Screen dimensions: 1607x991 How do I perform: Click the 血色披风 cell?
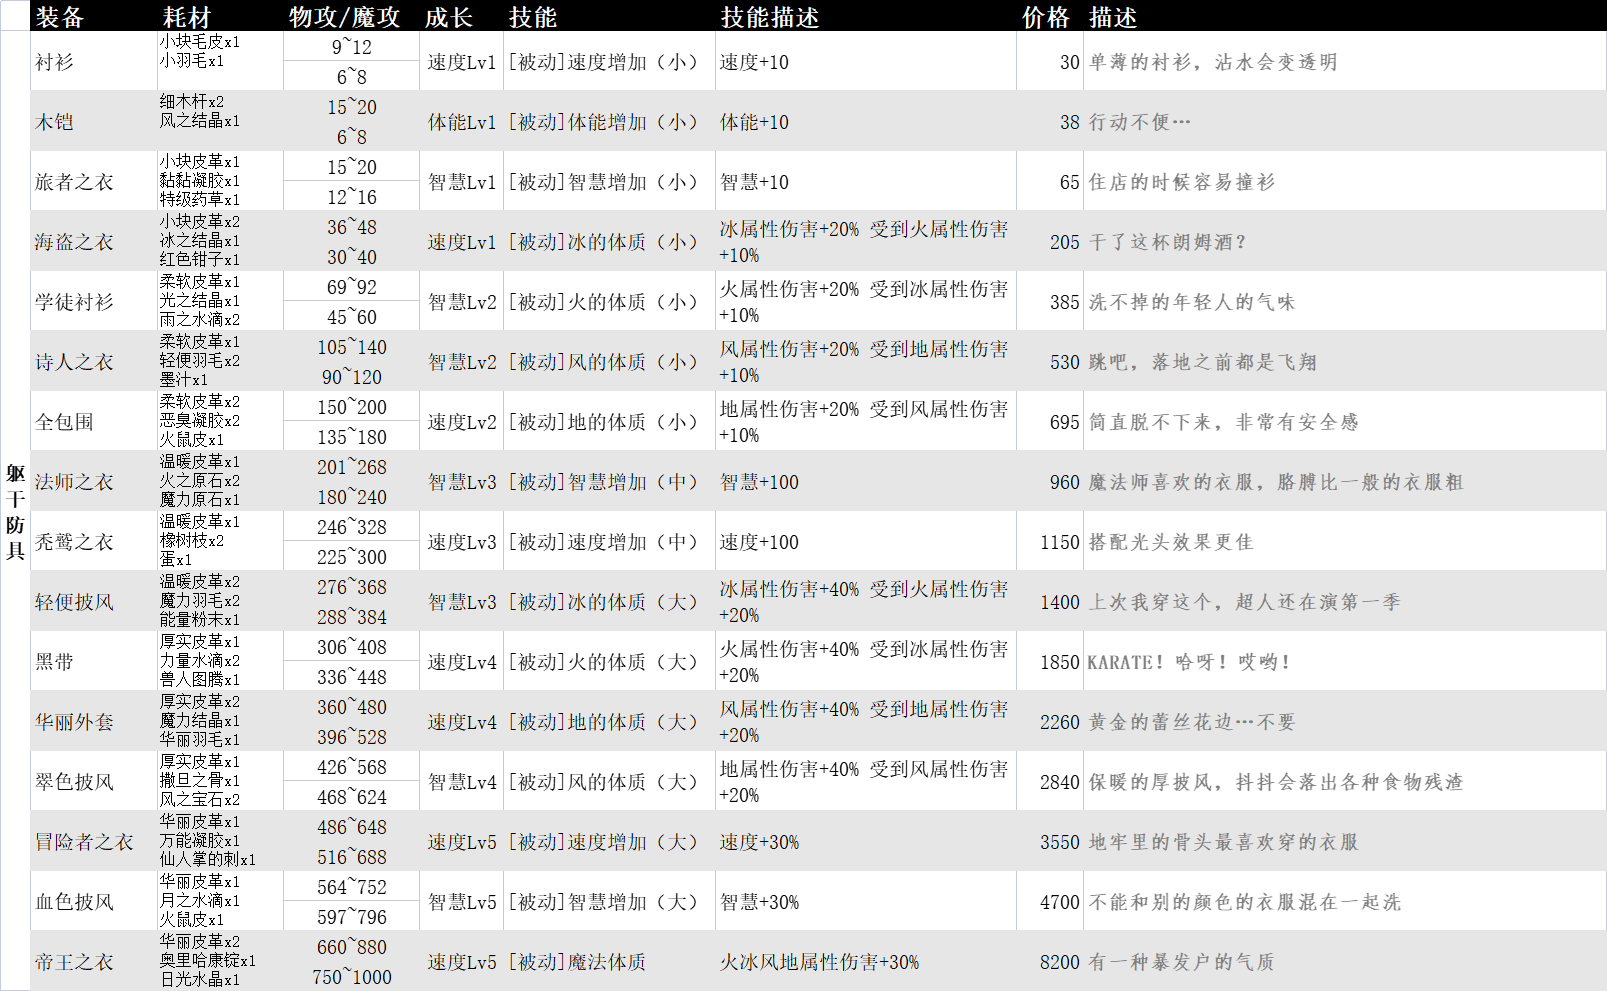[x=94, y=901]
